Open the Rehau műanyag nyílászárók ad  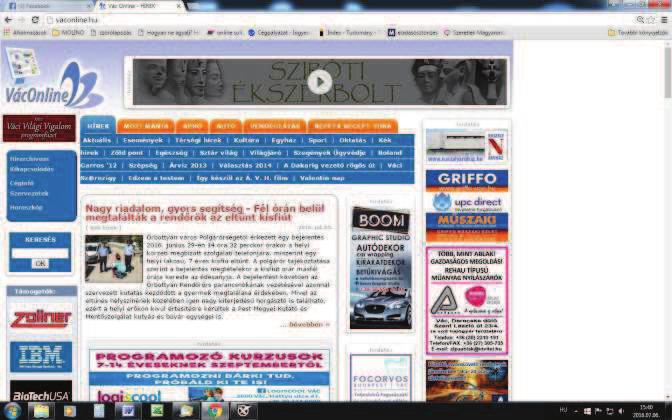pyautogui.click(x=467, y=300)
